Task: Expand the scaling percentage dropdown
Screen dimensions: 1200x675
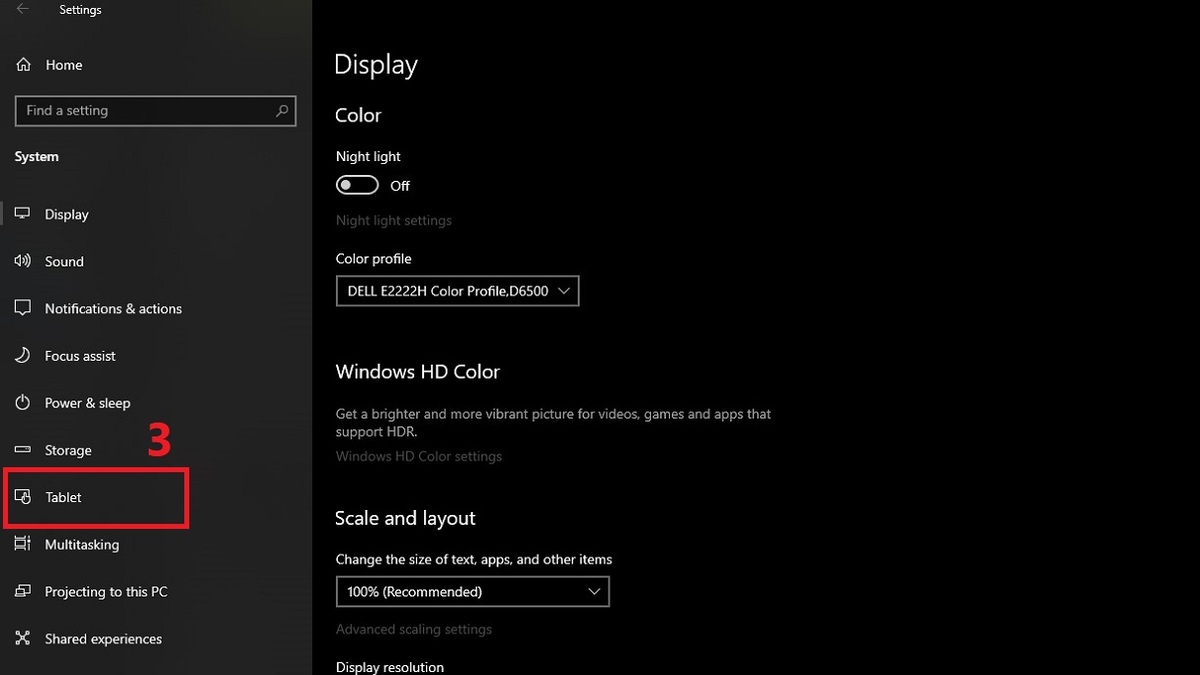Action: (x=472, y=591)
